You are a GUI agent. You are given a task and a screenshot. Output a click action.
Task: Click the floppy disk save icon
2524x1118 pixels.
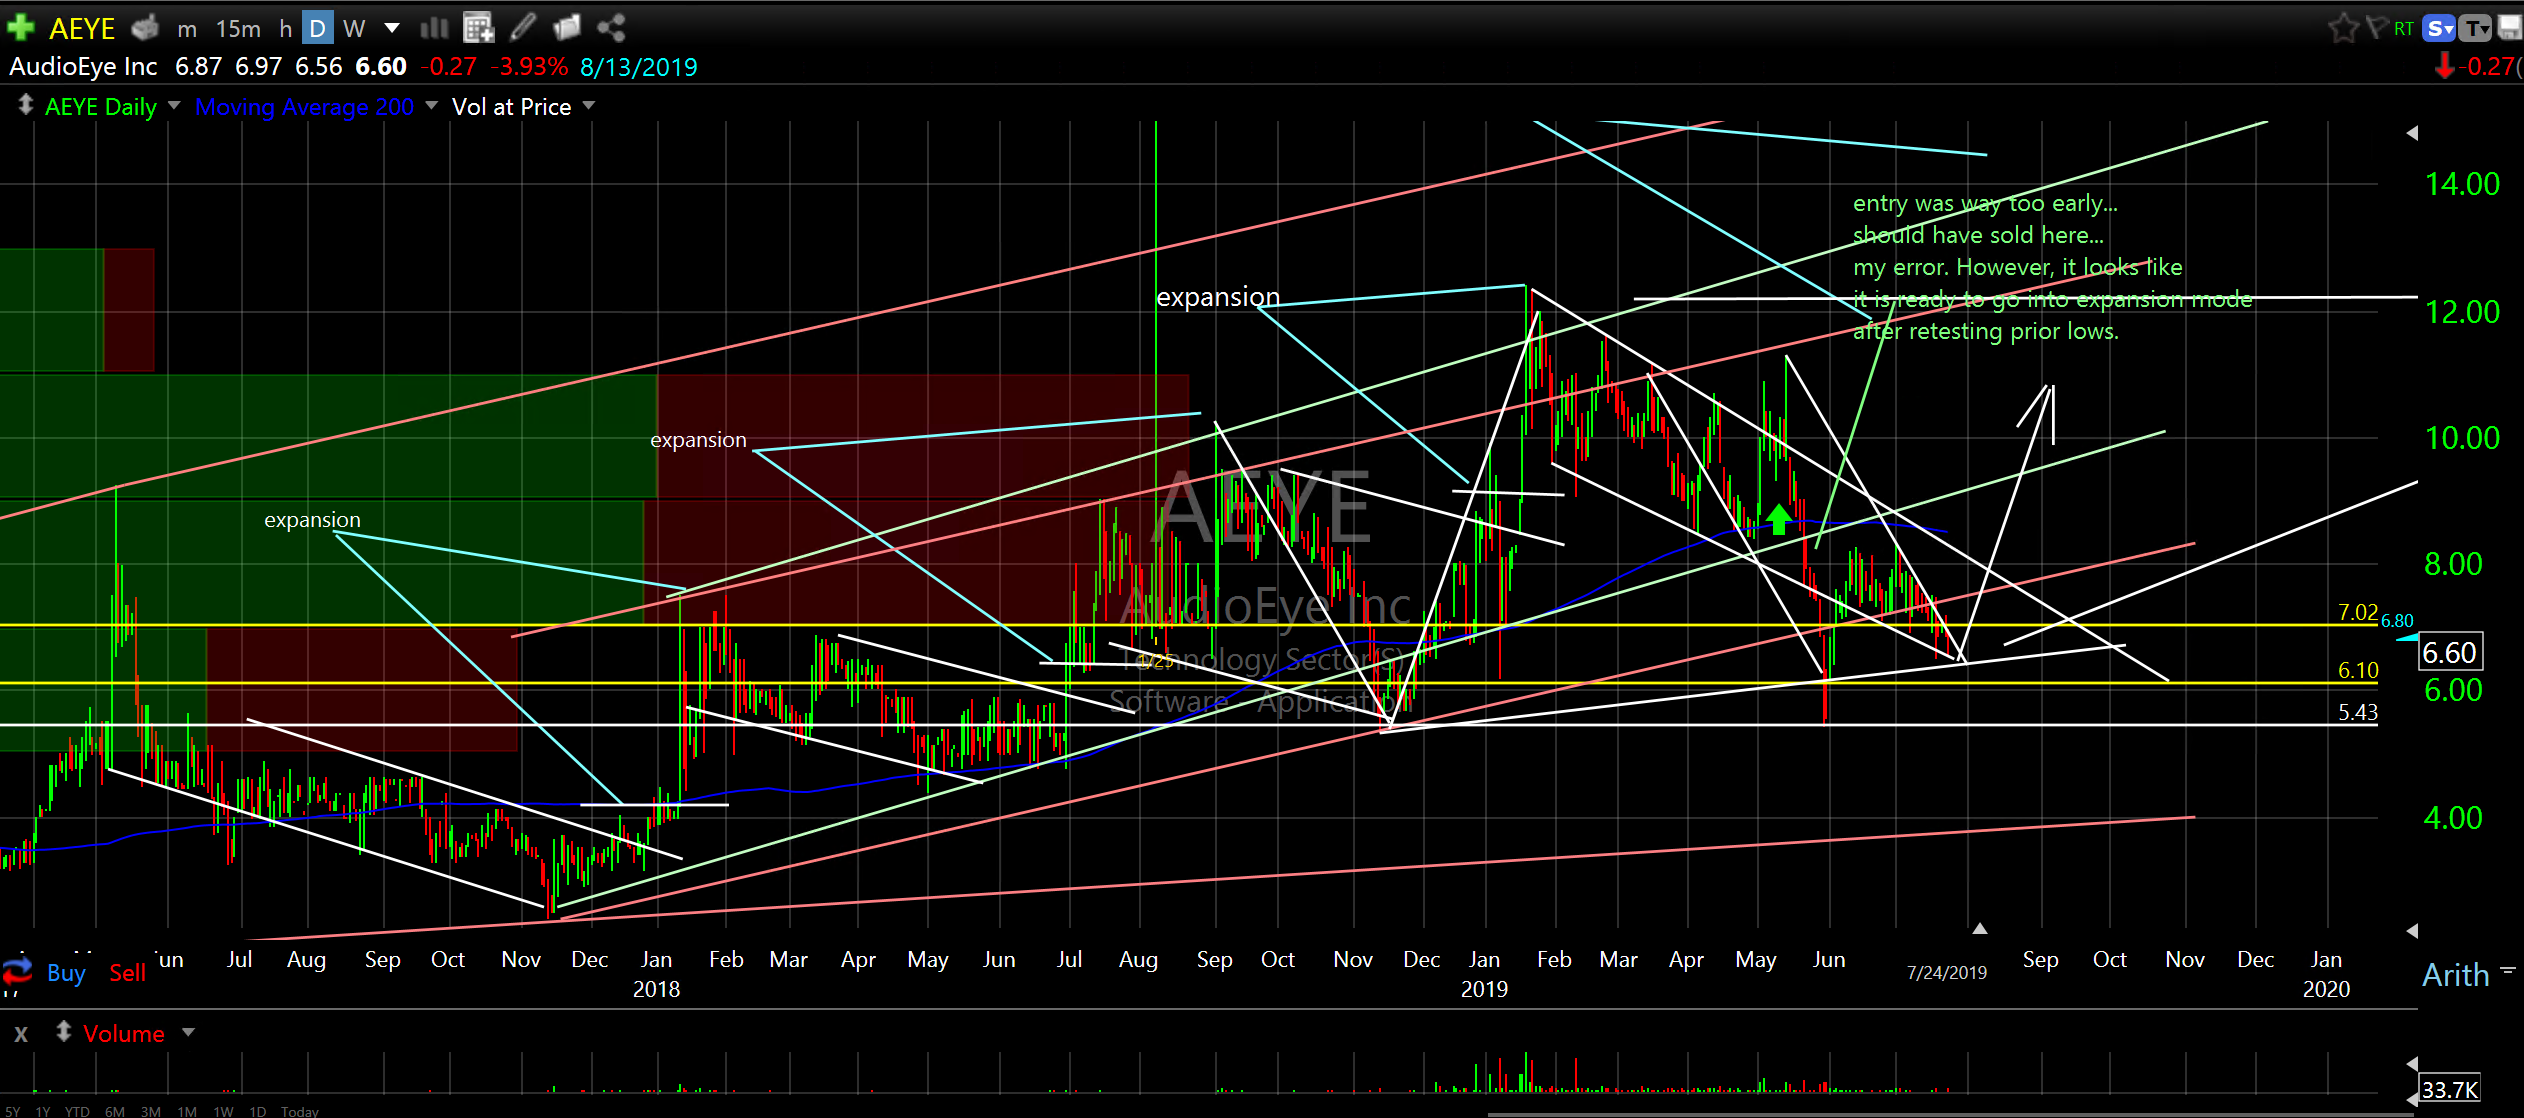pos(2510,28)
